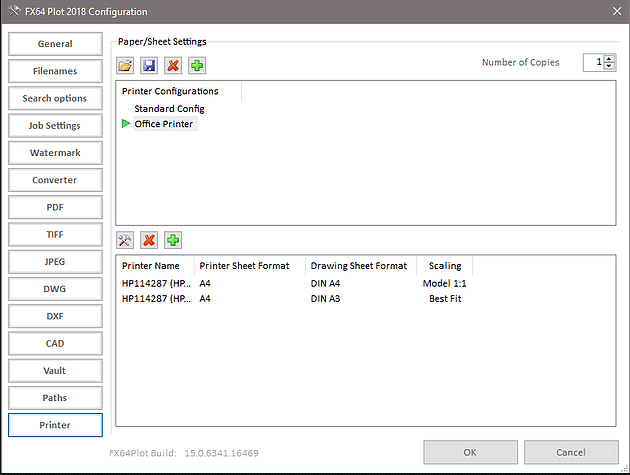630x475 pixels.
Task: Select the HP114287 row with DIN A3
Action: [294, 299]
